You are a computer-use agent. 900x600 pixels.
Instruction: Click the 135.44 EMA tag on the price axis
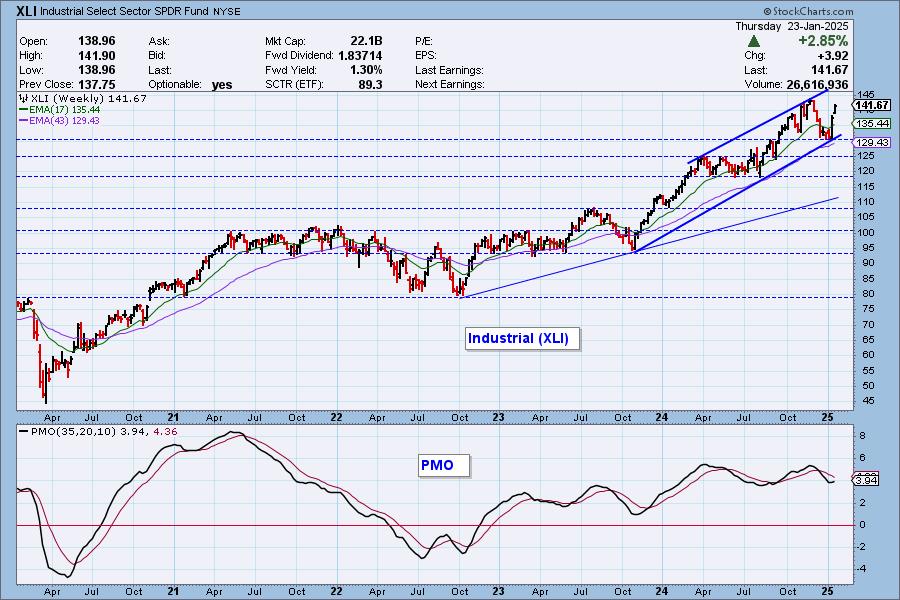872,123
